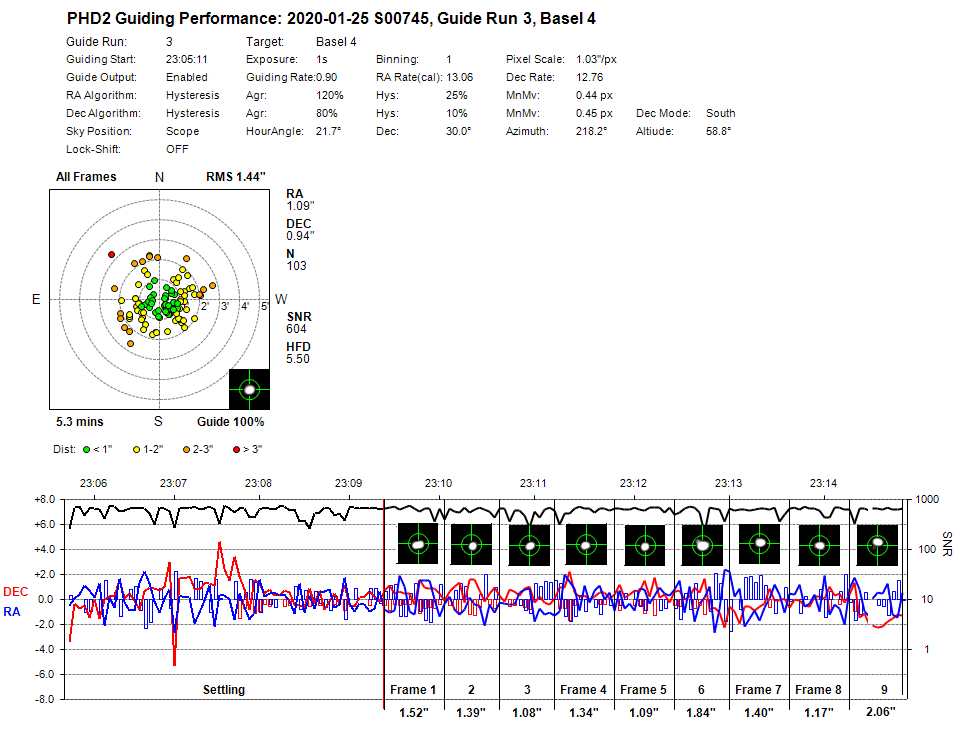The height and width of the screenshot is (734, 960).
Task: Click the vertical 'SNR' axis label
Action: [x=947, y=544]
